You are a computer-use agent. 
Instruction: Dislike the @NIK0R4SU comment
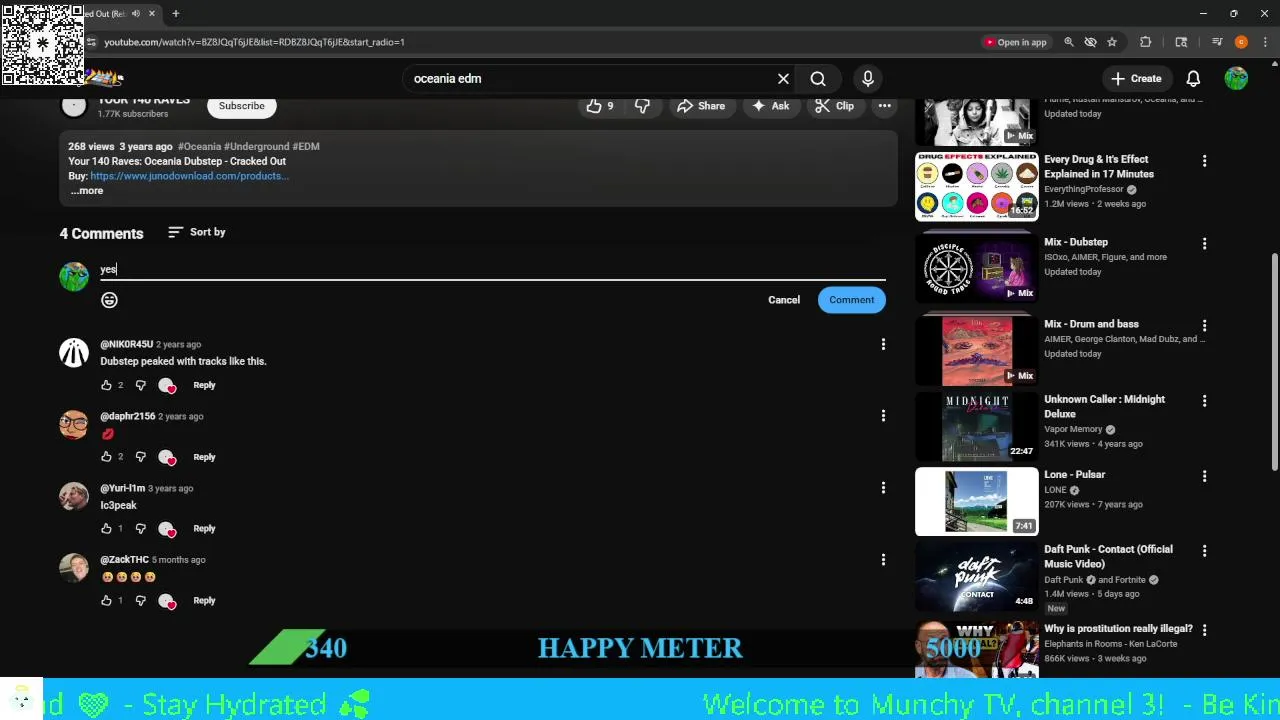coord(140,385)
